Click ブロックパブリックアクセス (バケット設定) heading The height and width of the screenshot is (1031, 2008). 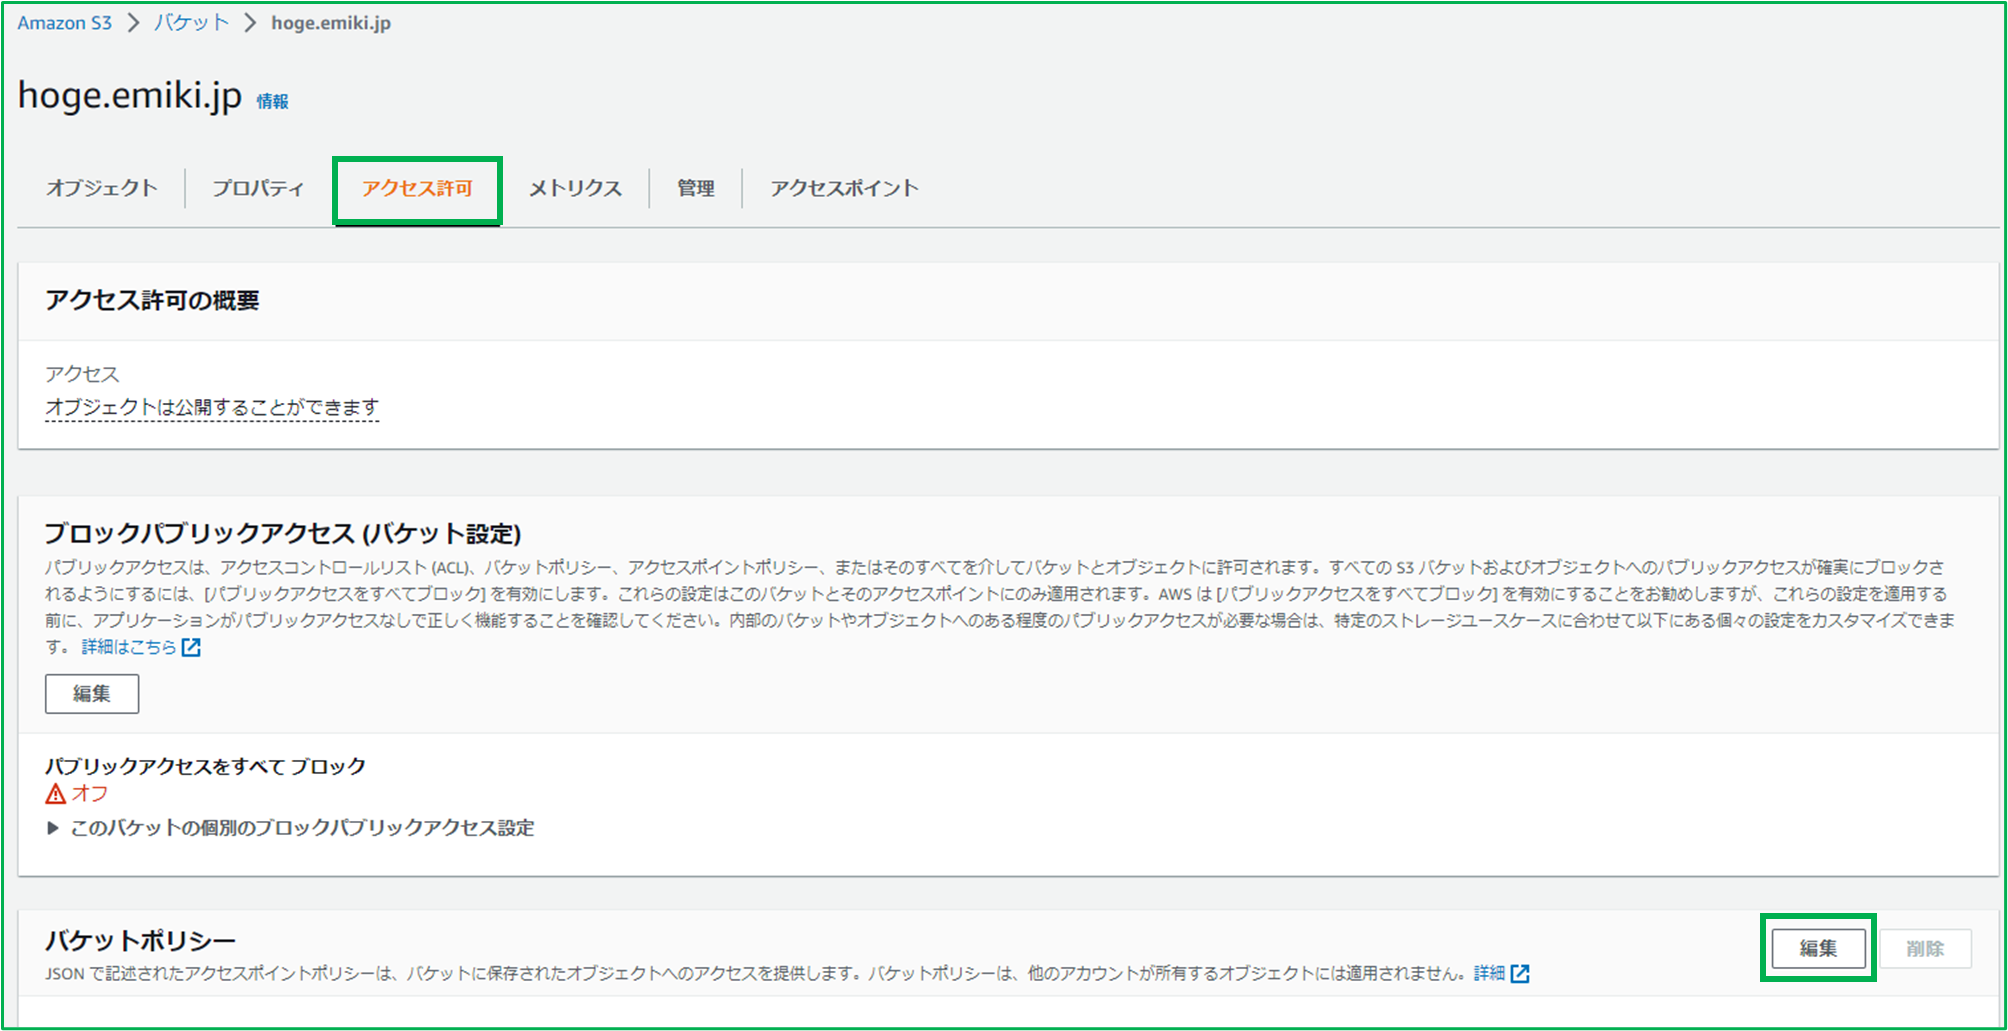pyautogui.click(x=283, y=533)
